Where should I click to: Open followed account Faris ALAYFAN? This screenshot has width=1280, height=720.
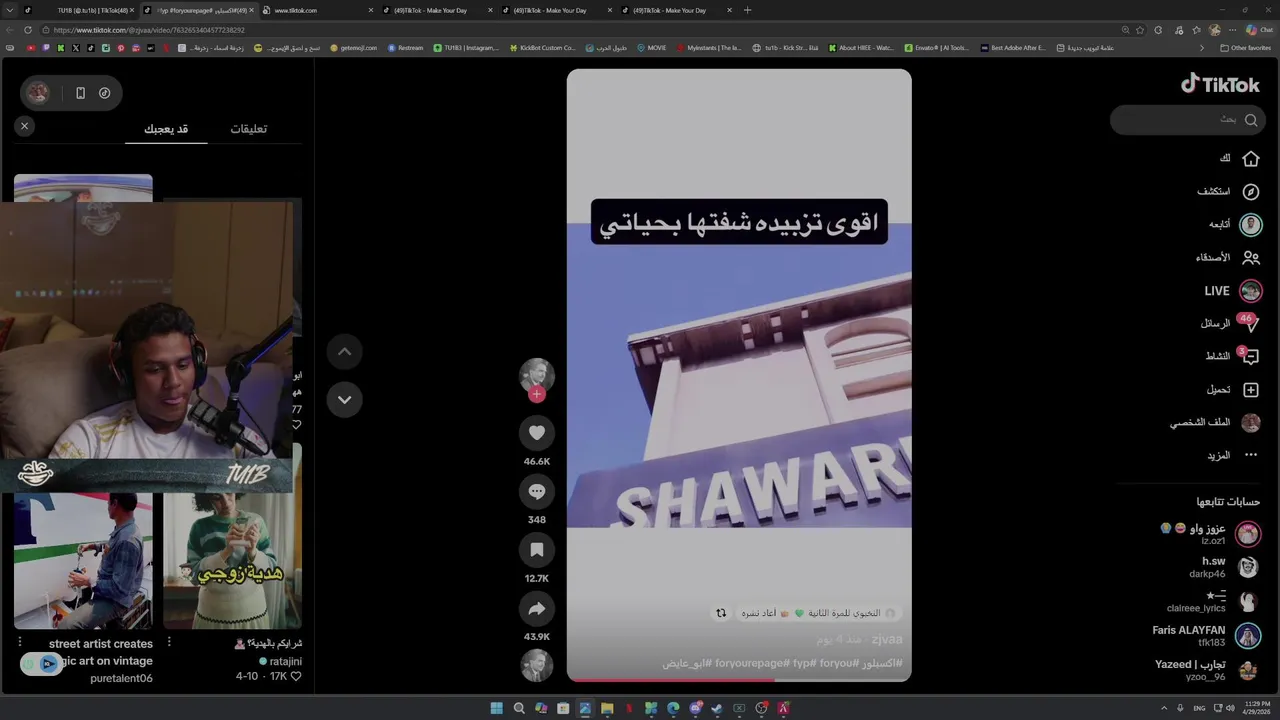click(1206, 635)
